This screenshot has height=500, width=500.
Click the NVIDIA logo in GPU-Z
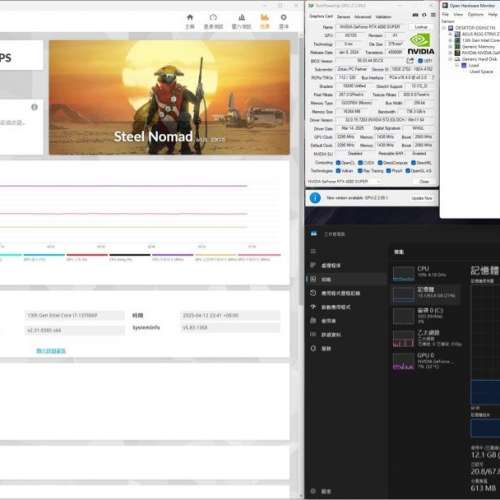click(421, 43)
